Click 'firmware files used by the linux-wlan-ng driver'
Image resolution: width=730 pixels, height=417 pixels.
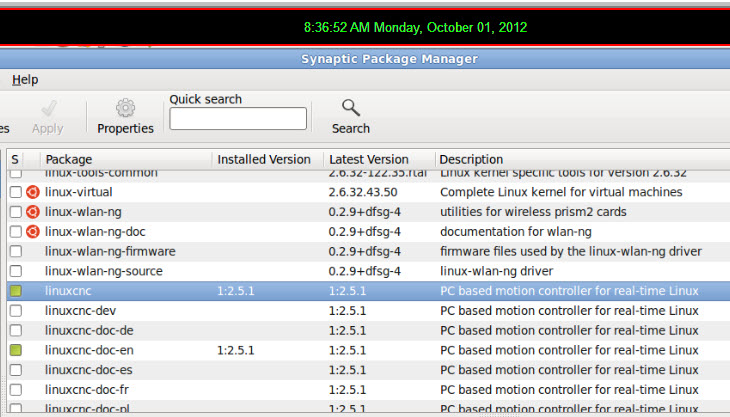click(x=571, y=251)
